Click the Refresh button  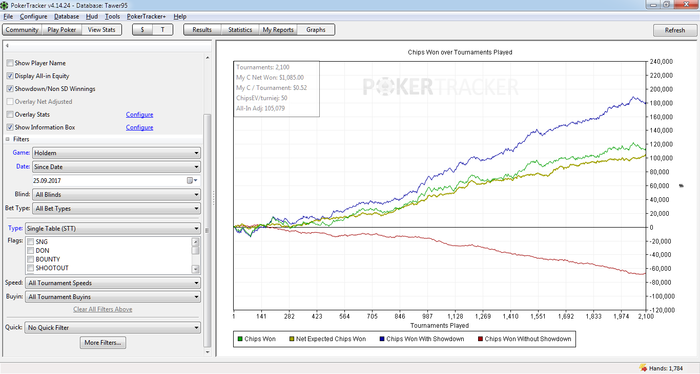tap(675, 30)
